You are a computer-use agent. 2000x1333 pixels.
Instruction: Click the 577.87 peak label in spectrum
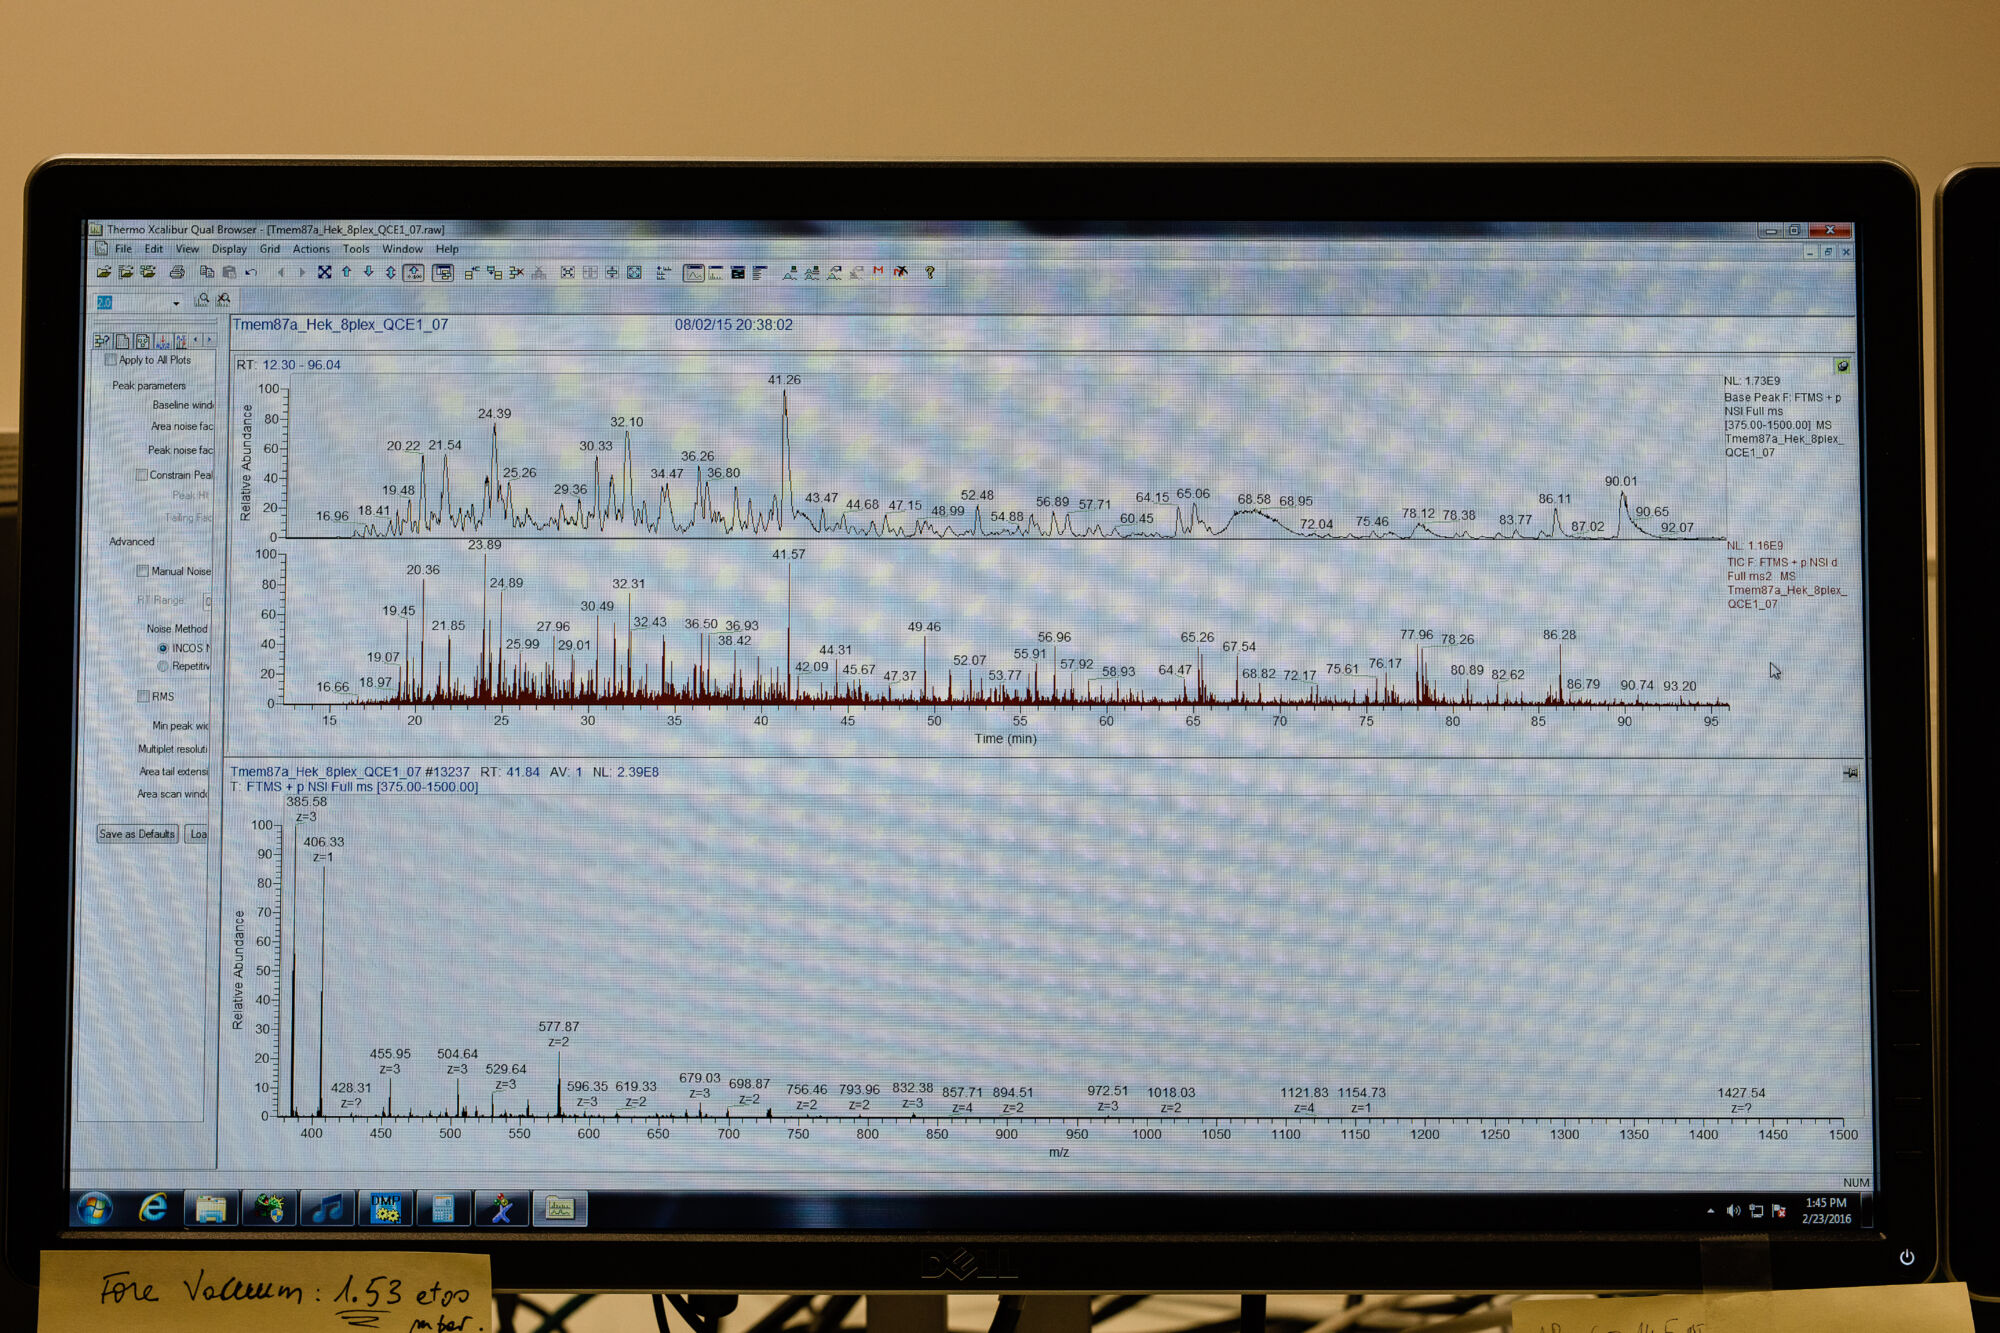[x=558, y=1026]
